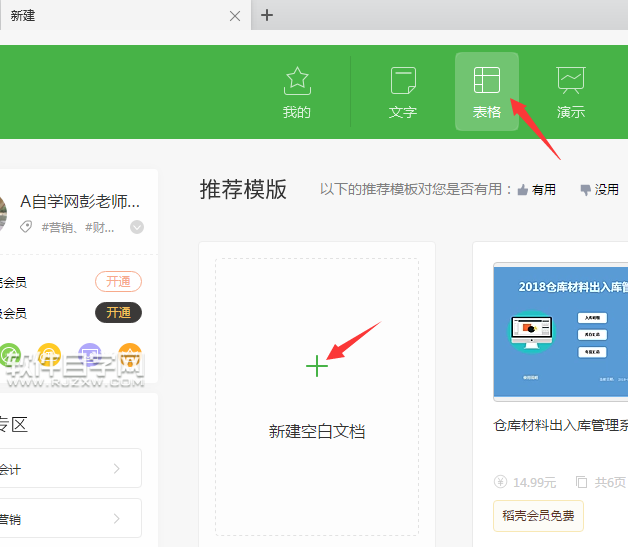Viewport: 628px width, 547px height.
Task: Select the 演示 presentation type
Action: 571,93
